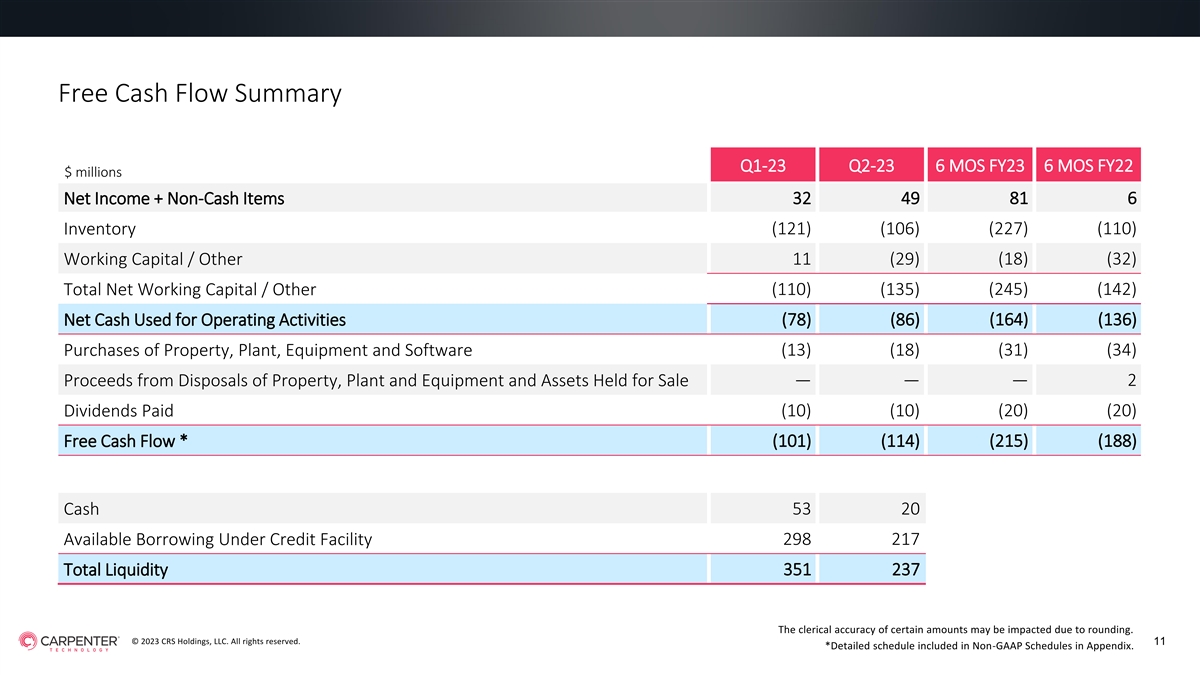Click Purchases of Property, Plant, Equipment row
The width and height of the screenshot is (1200, 675).
pos(599,350)
